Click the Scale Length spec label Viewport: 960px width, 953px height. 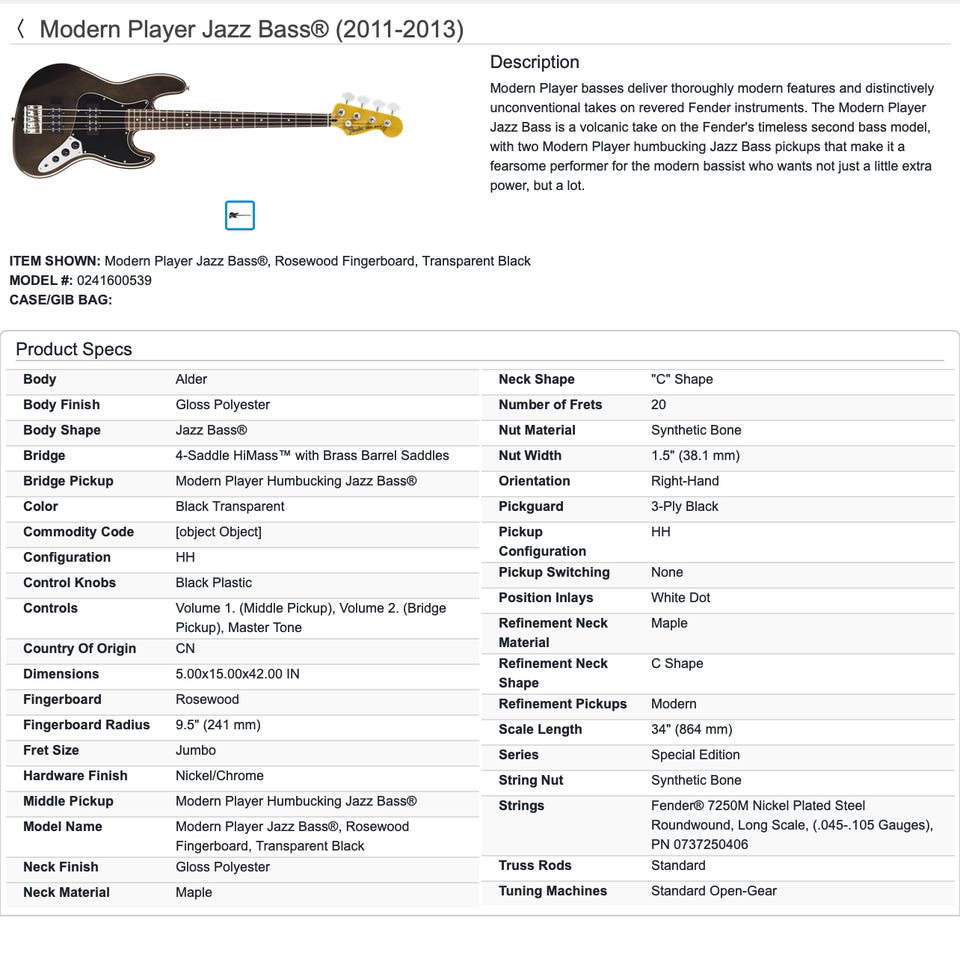(x=540, y=729)
